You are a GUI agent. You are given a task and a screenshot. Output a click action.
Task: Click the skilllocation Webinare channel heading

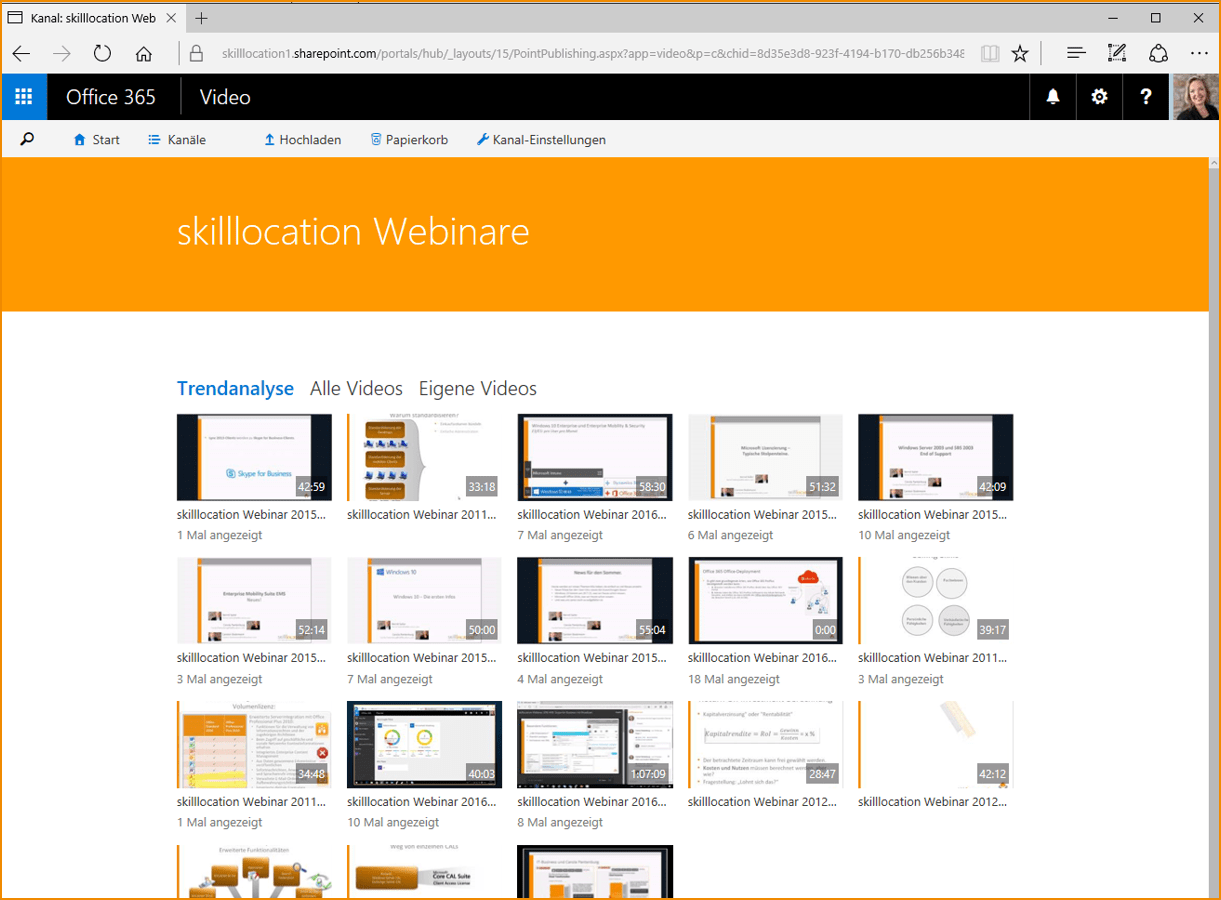[x=353, y=232]
